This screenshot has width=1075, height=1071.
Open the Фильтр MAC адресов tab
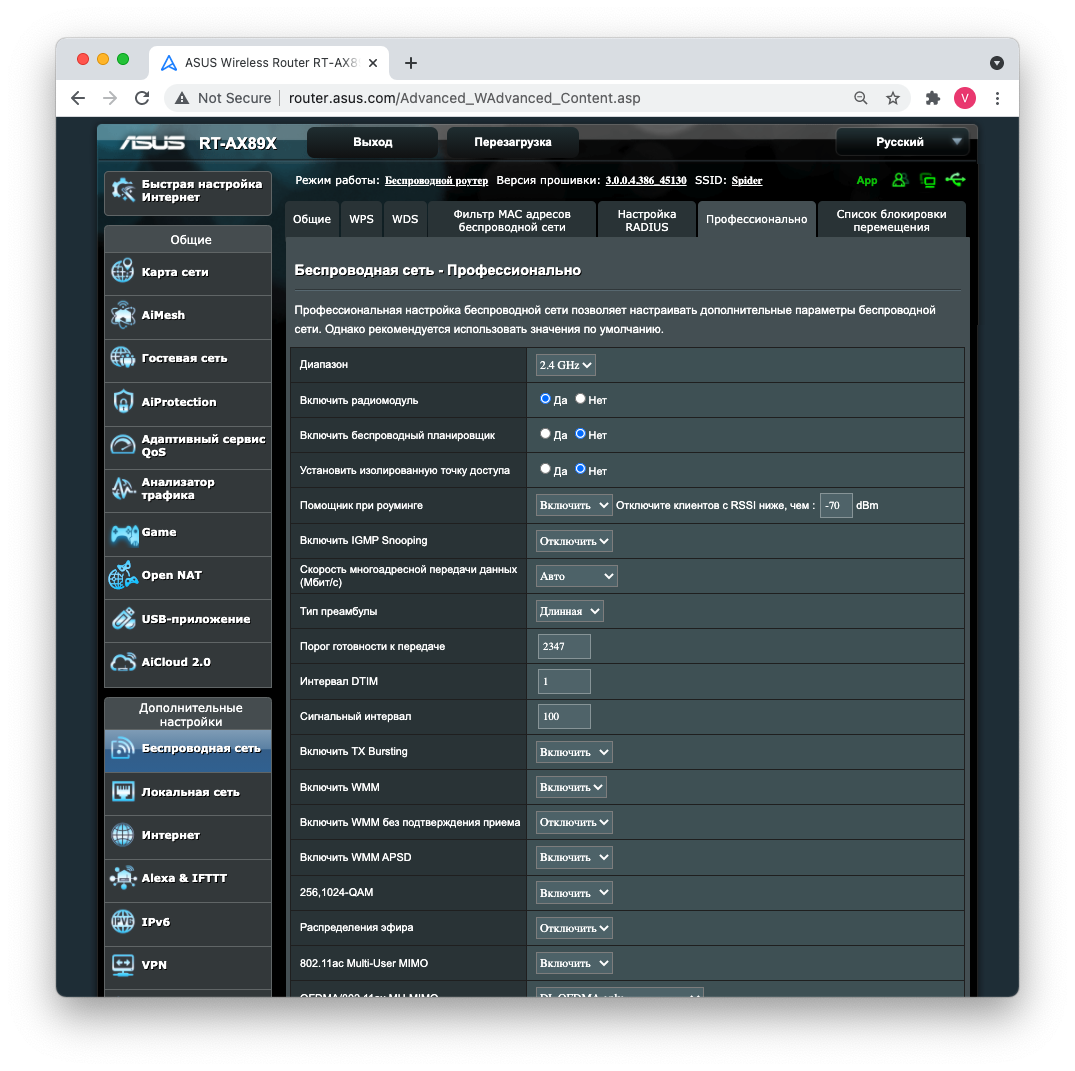coord(512,220)
